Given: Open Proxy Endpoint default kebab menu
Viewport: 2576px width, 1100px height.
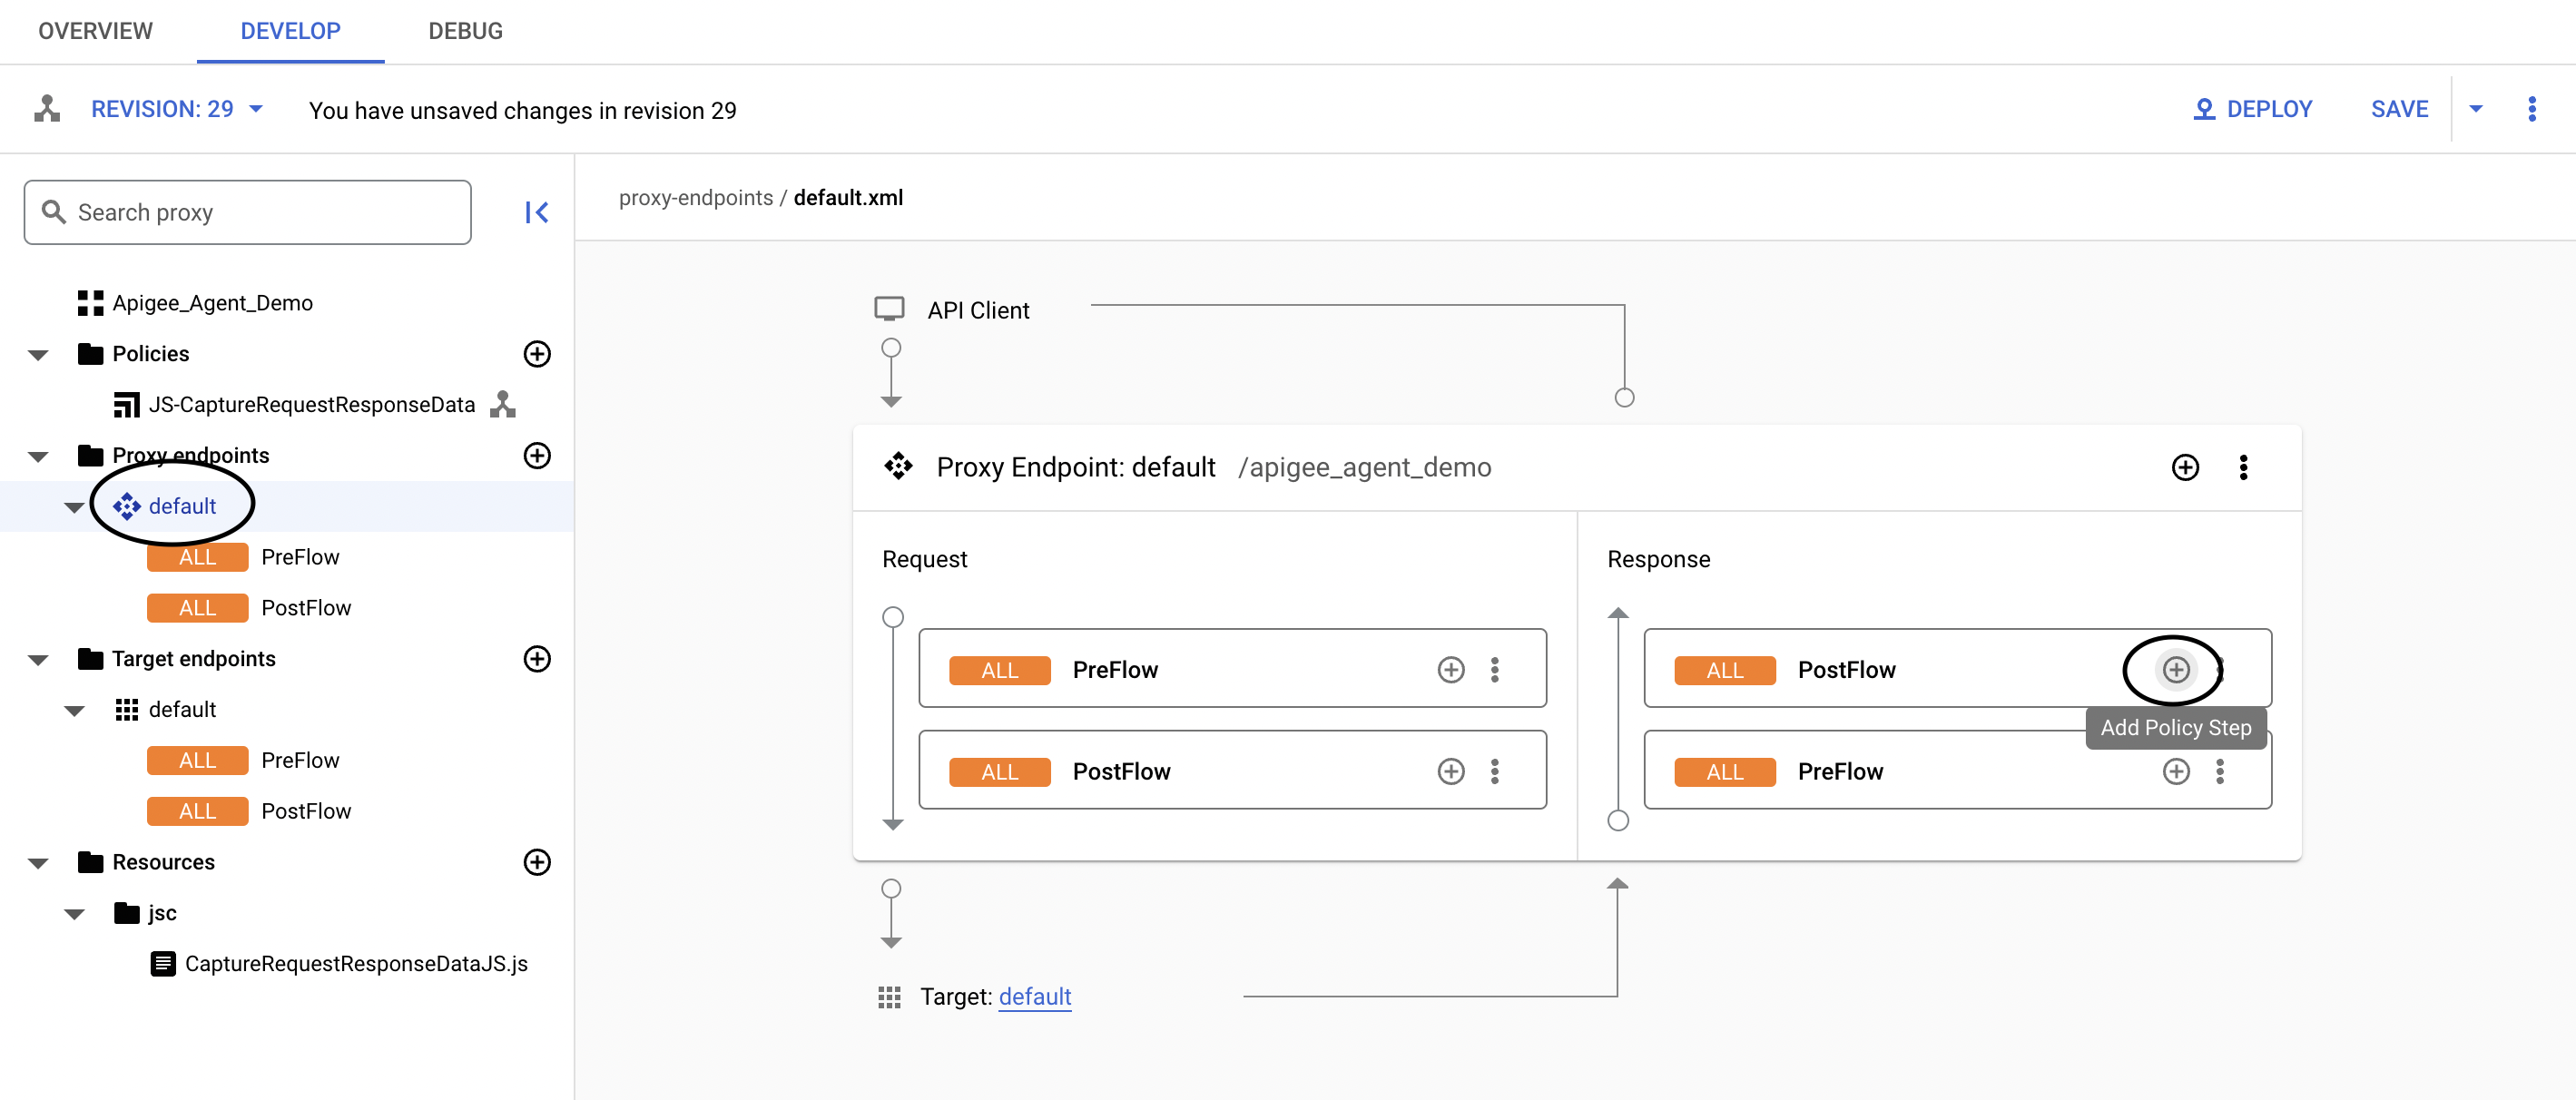Looking at the screenshot, I should pos(2243,468).
